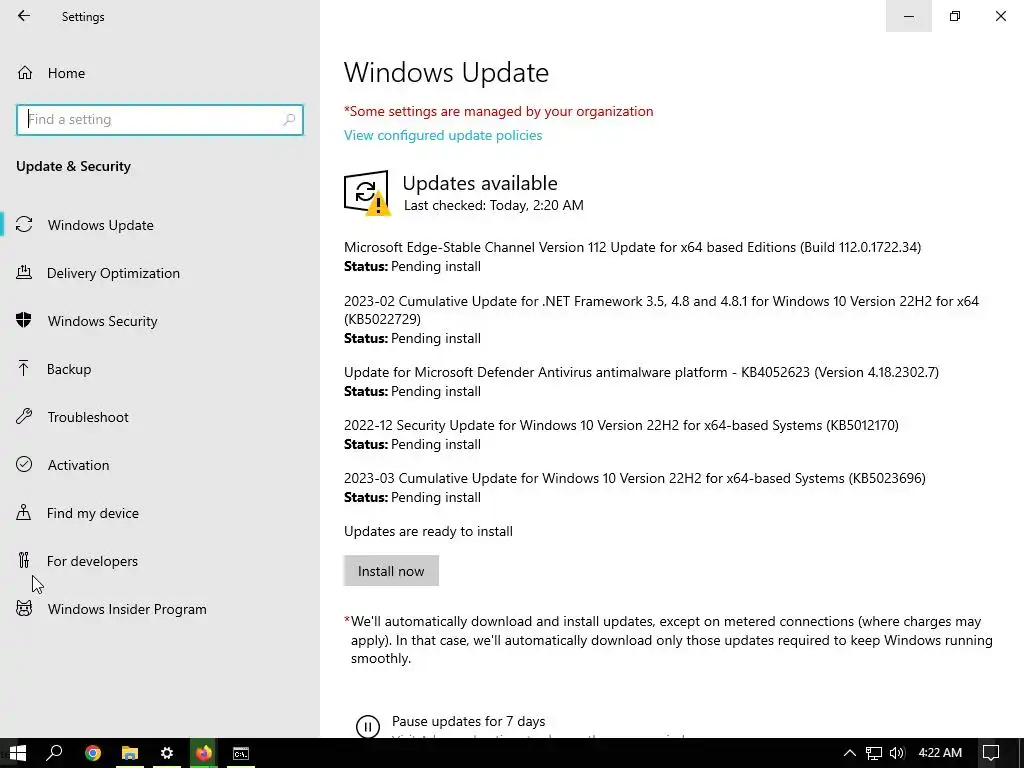Click Pause updates for 7 days
The image size is (1024, 768).
tap(468, 721)
